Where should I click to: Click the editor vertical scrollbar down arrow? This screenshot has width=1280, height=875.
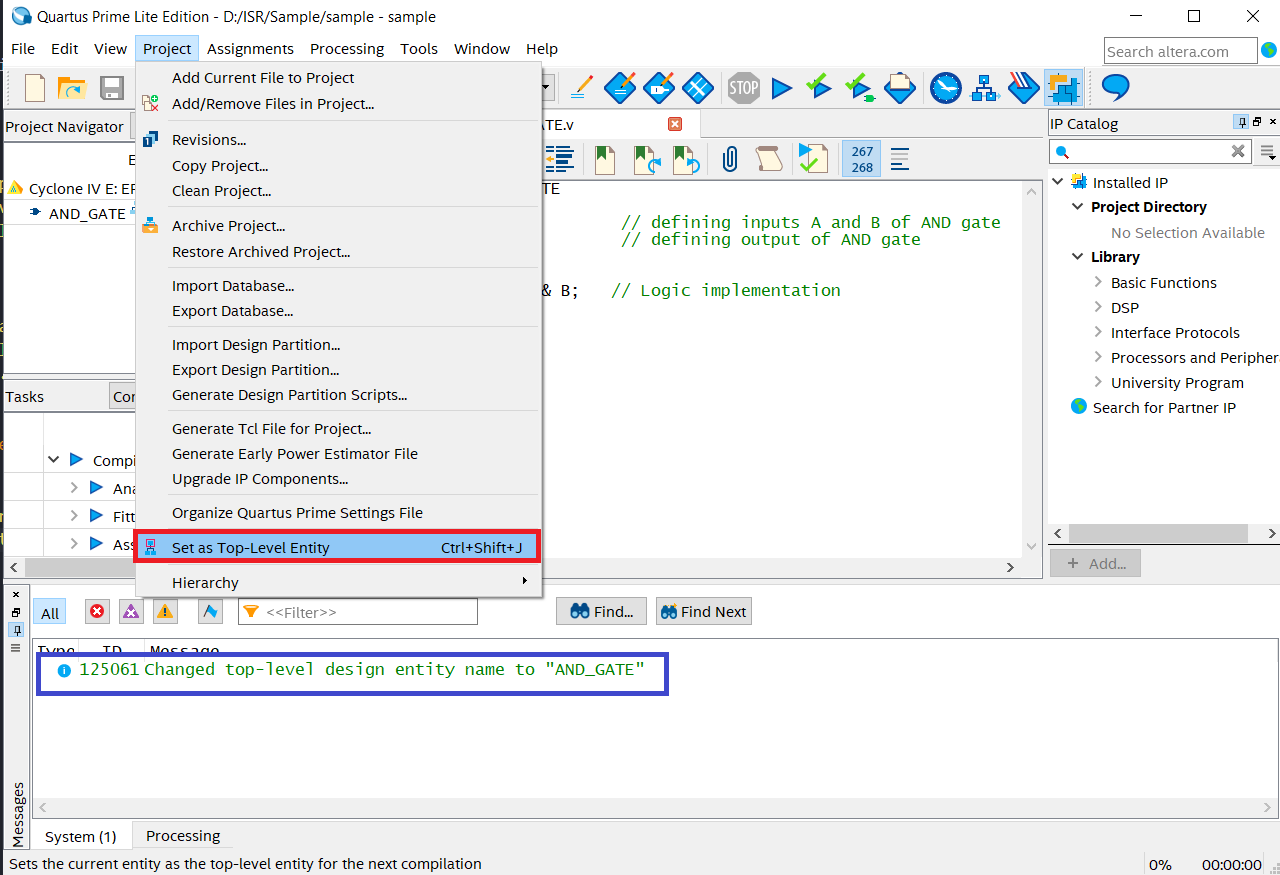[1032, 546]
